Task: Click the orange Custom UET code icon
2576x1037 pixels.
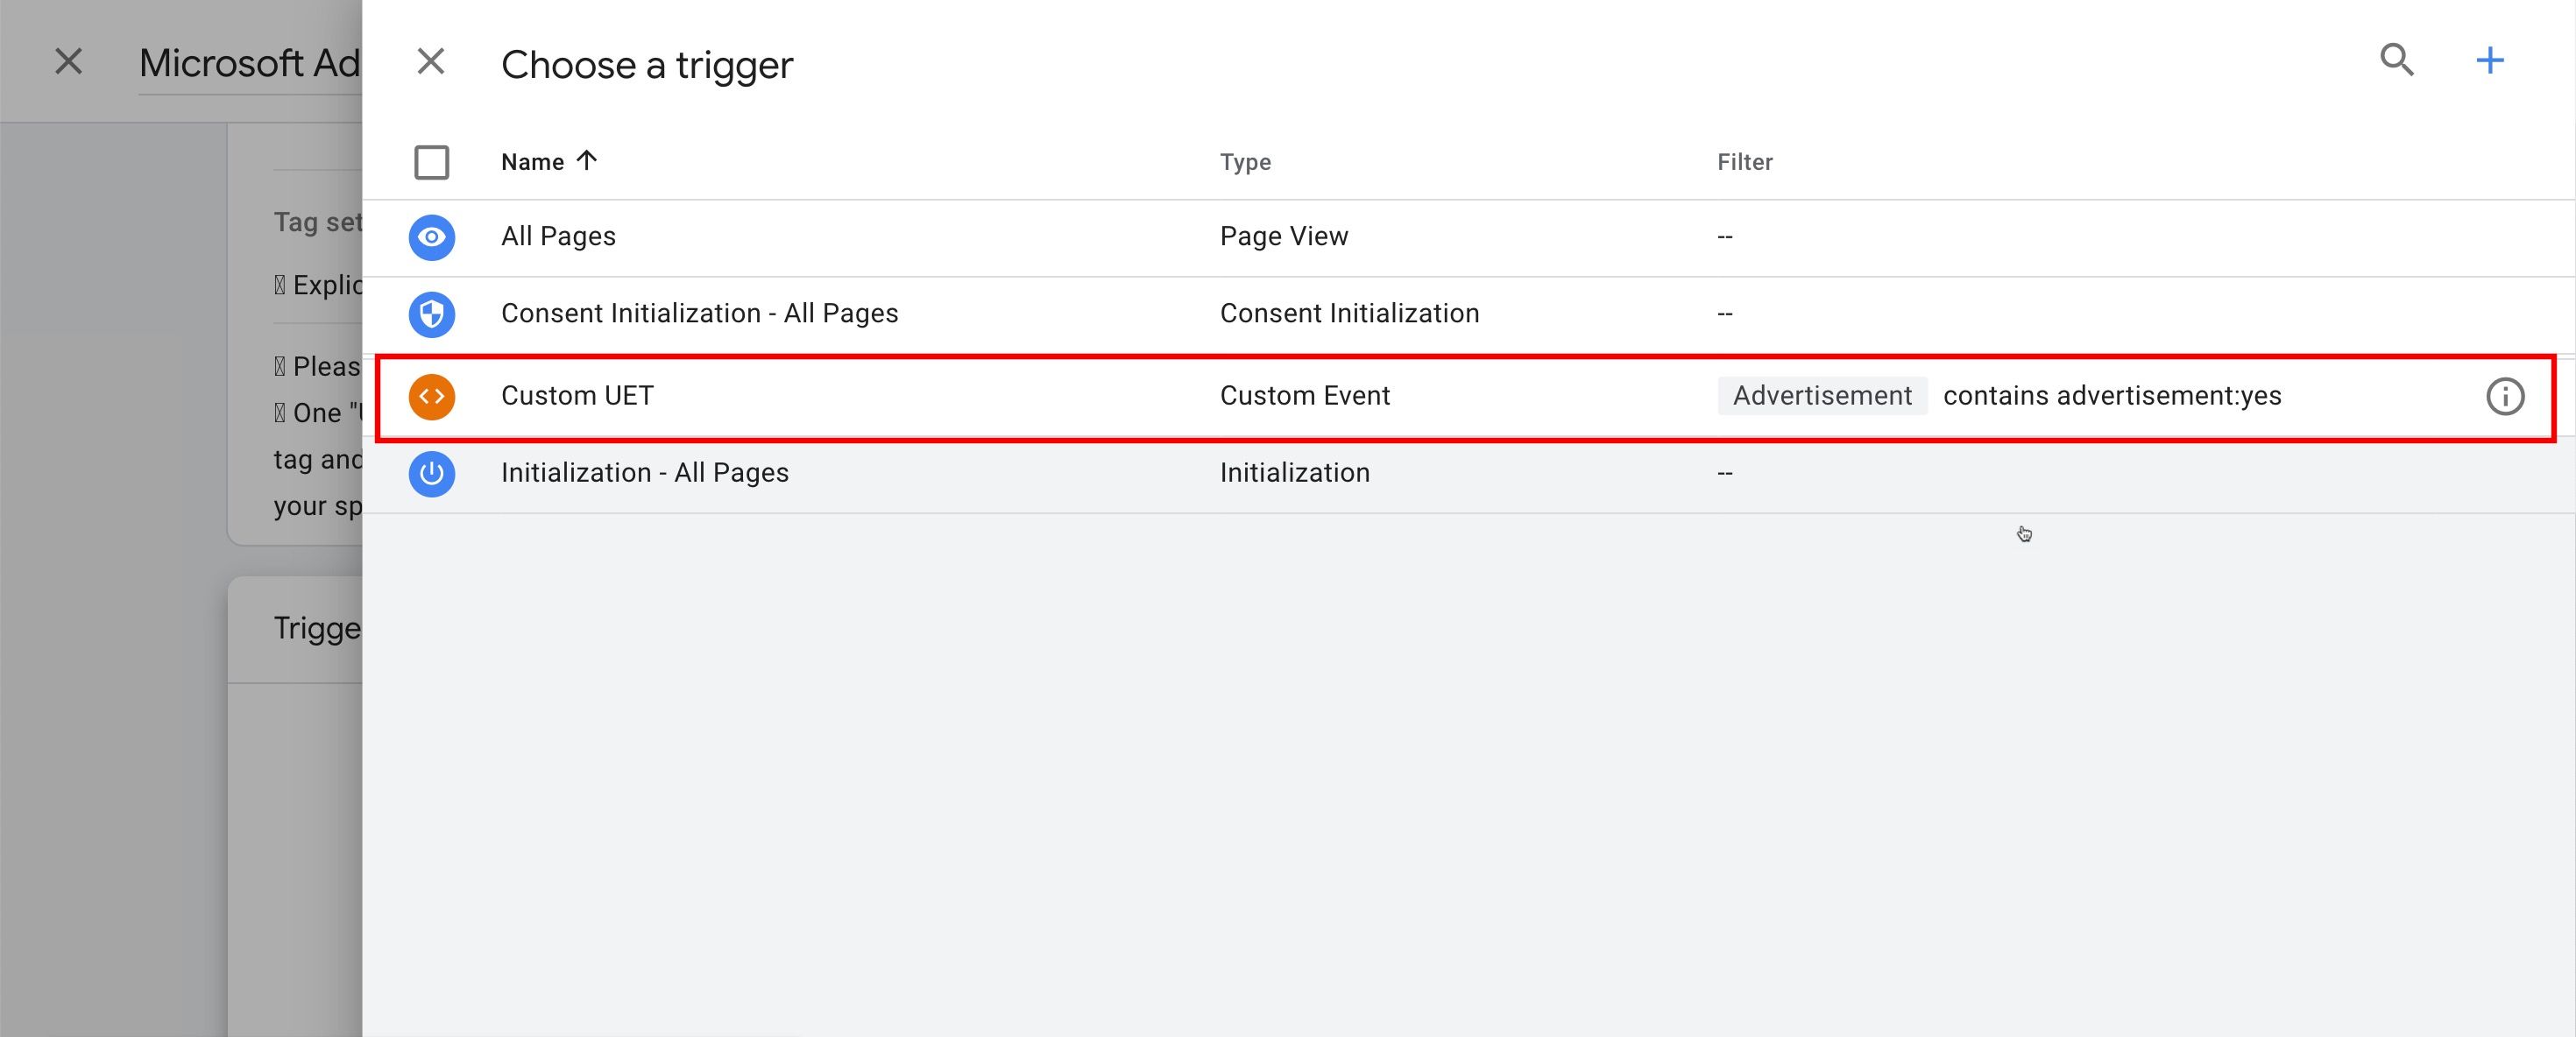Action: 432,396
